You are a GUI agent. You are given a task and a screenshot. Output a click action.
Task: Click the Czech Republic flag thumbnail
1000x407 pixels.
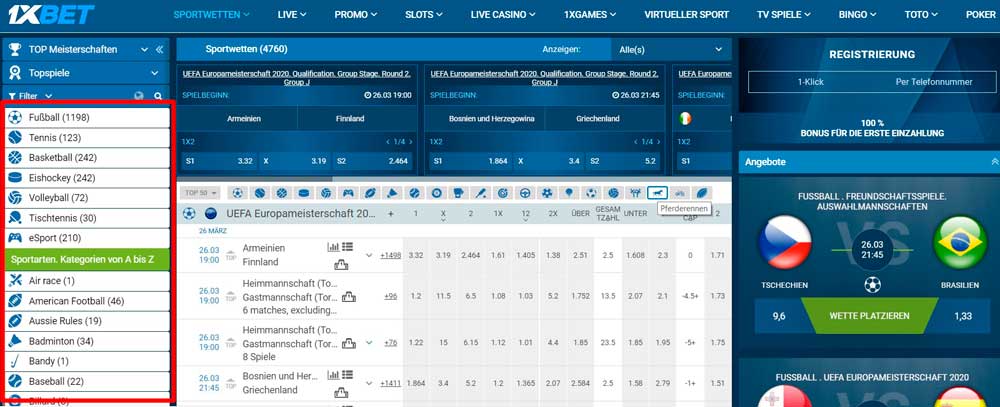[x=784, y=242]
